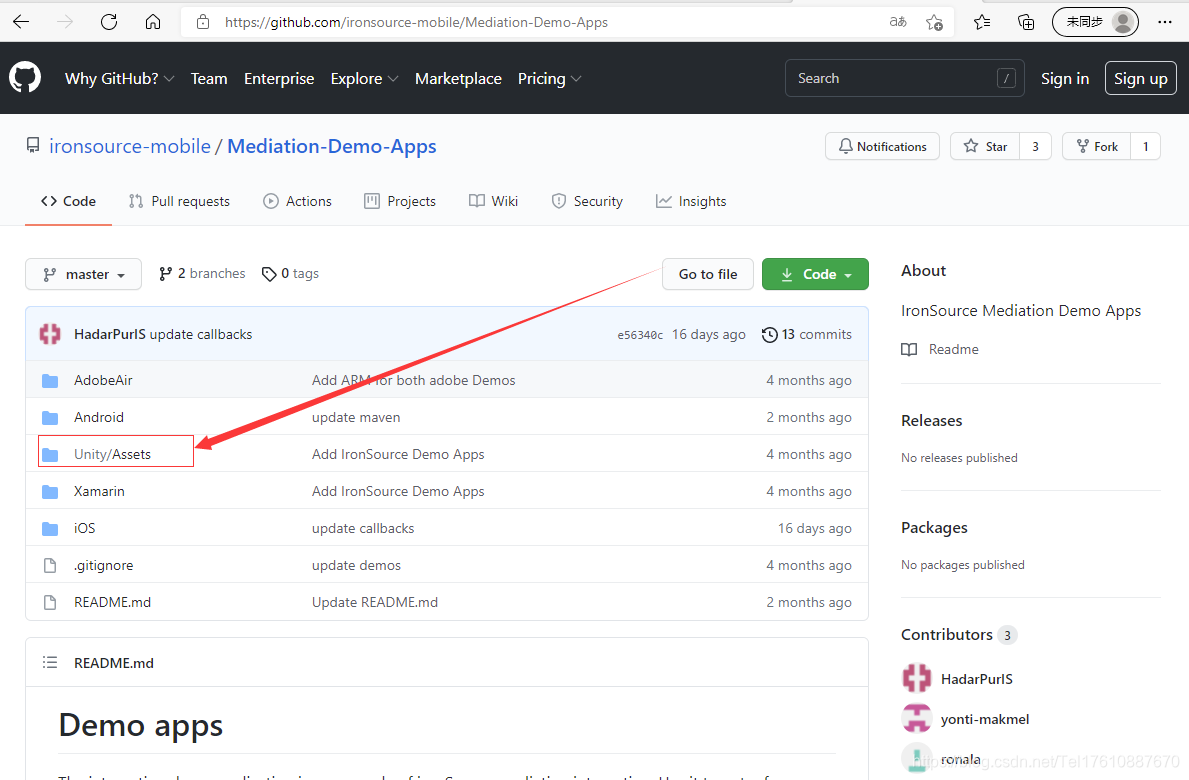The height and width of the screenshot is (780, 1189).
Task: Click the Go to file button
Action: tap(707, 274)
